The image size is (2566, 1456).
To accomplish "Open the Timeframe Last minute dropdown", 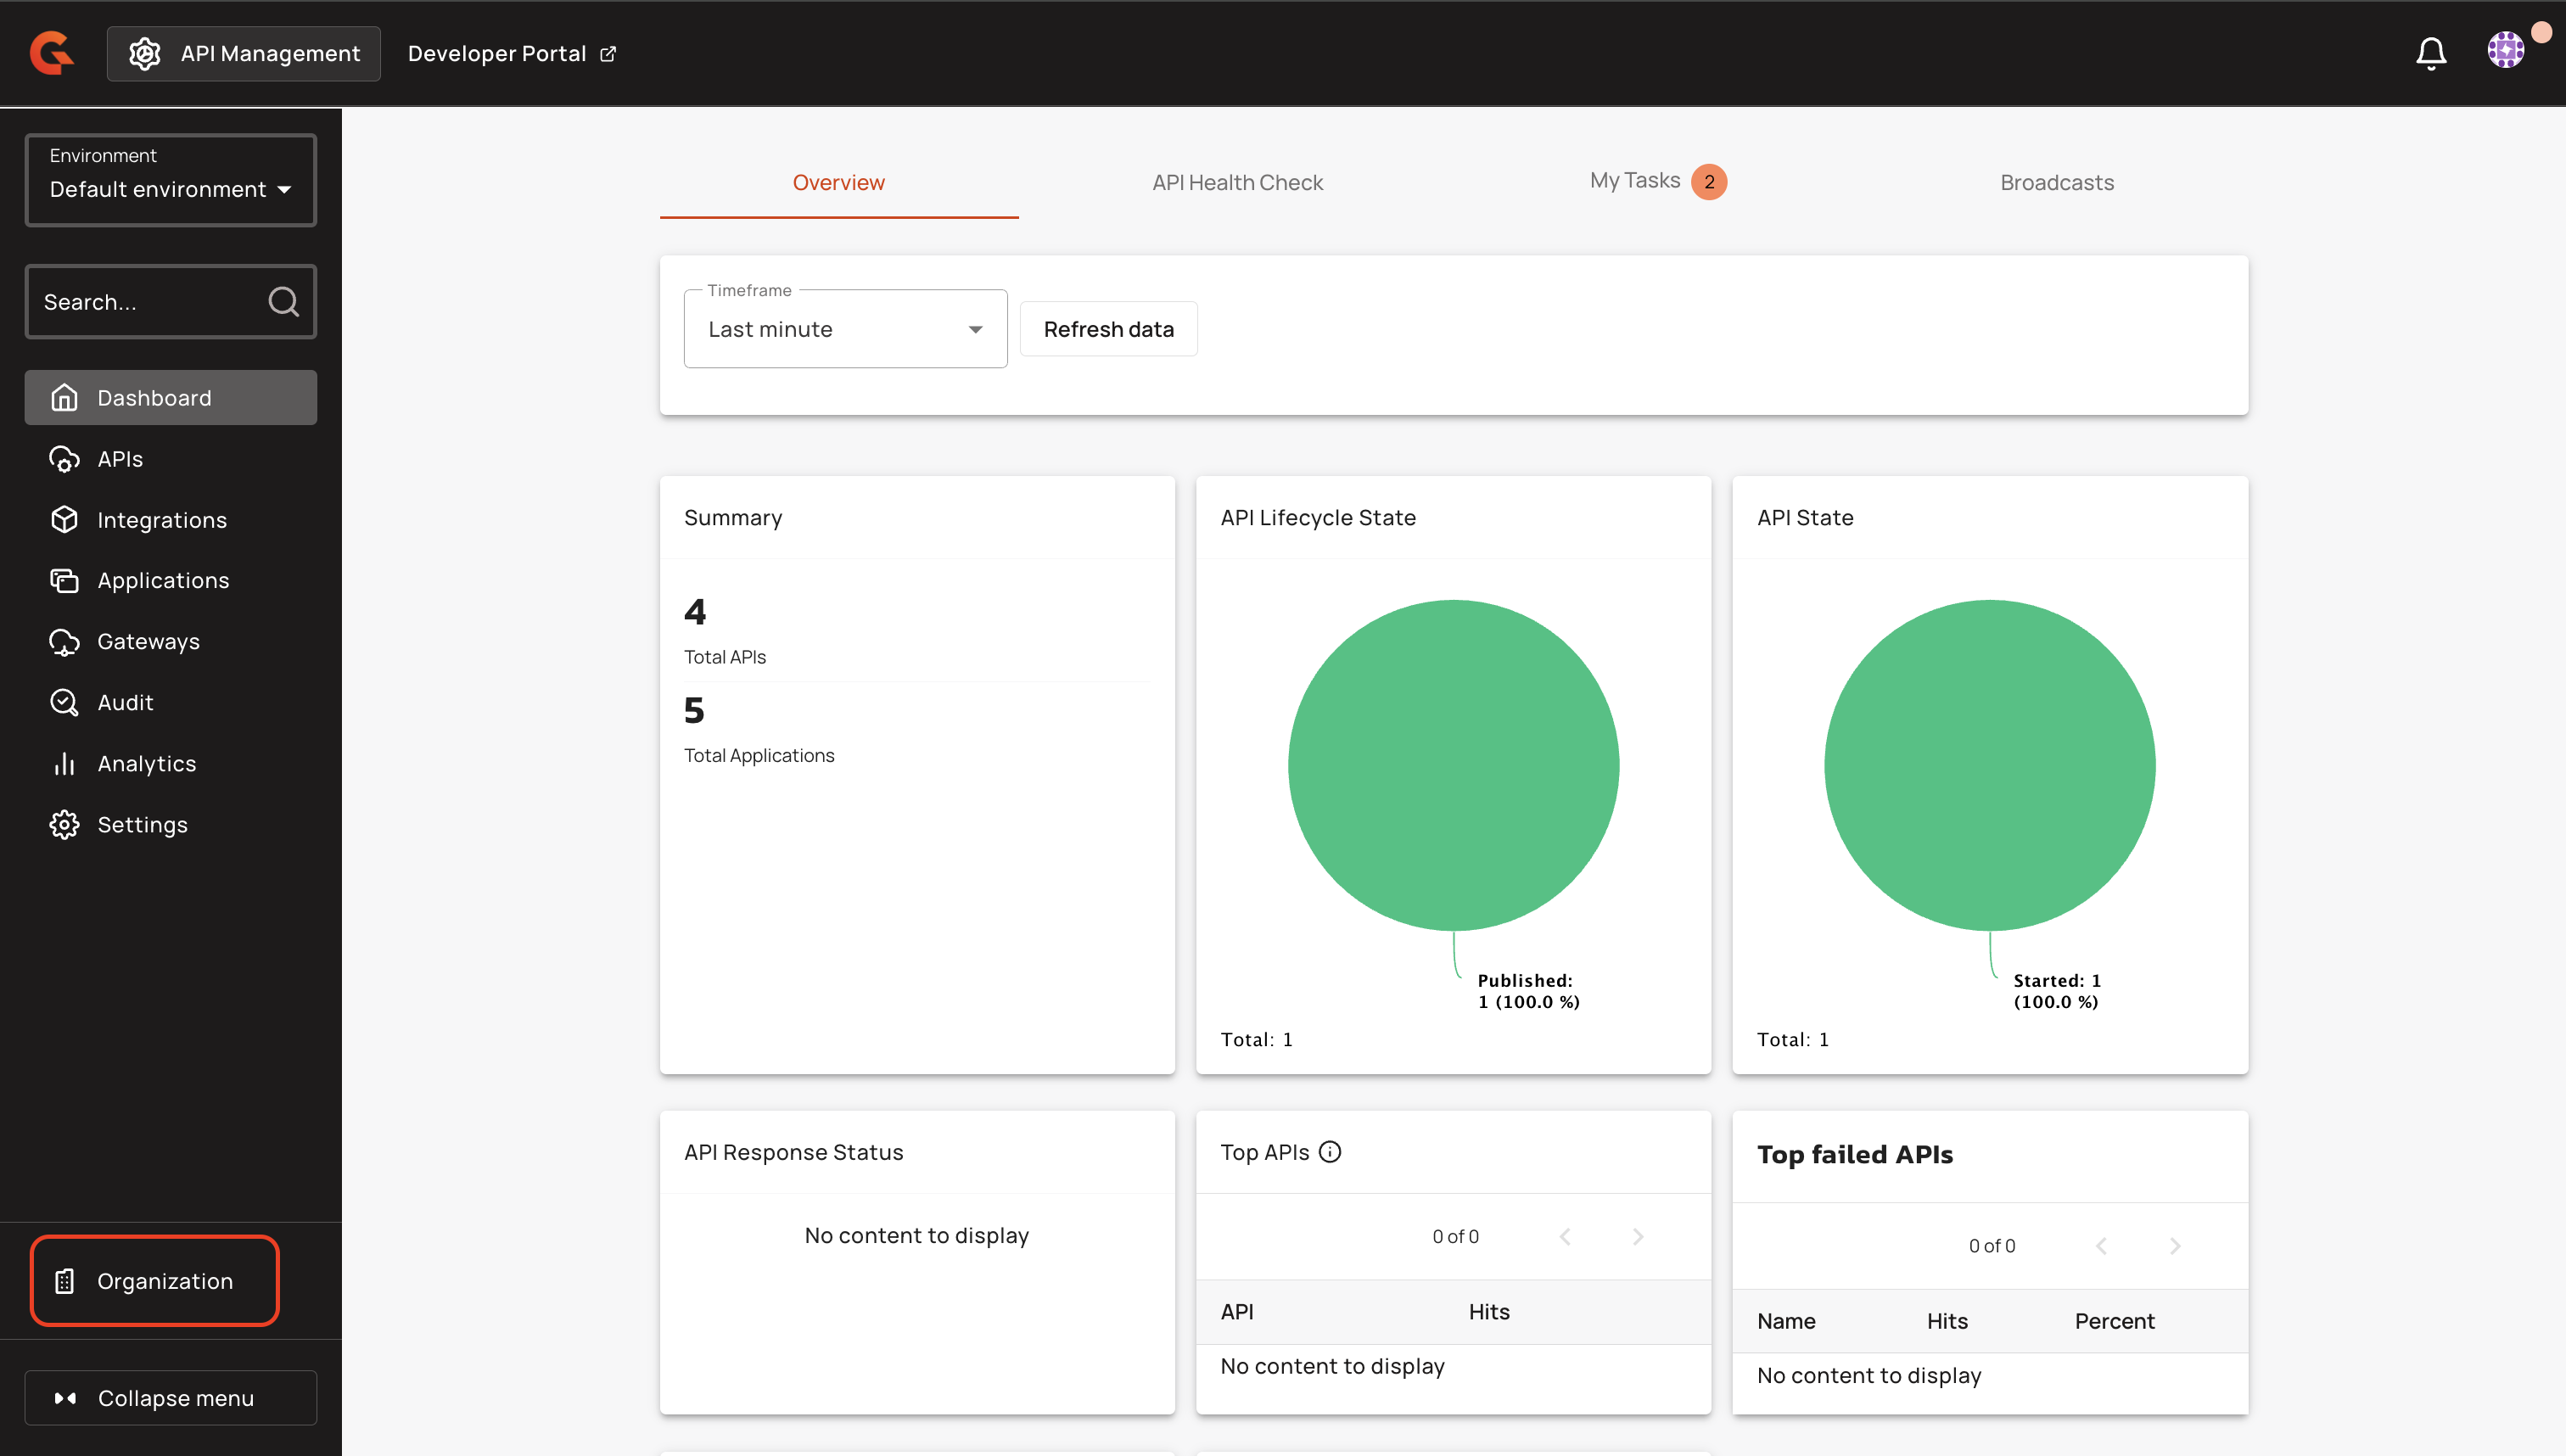I will click(x=845, y=330).
